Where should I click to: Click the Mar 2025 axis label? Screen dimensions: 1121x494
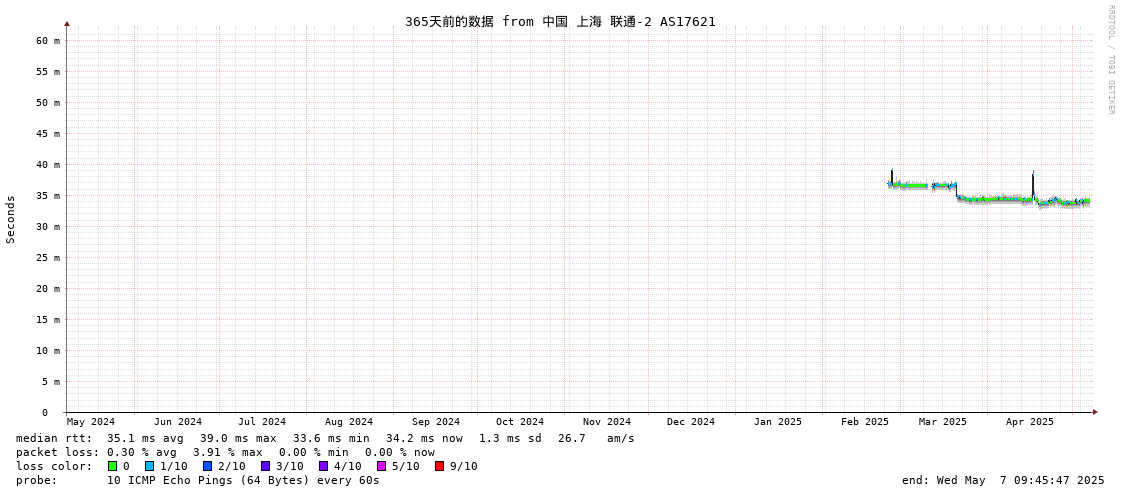coord(942,422)
